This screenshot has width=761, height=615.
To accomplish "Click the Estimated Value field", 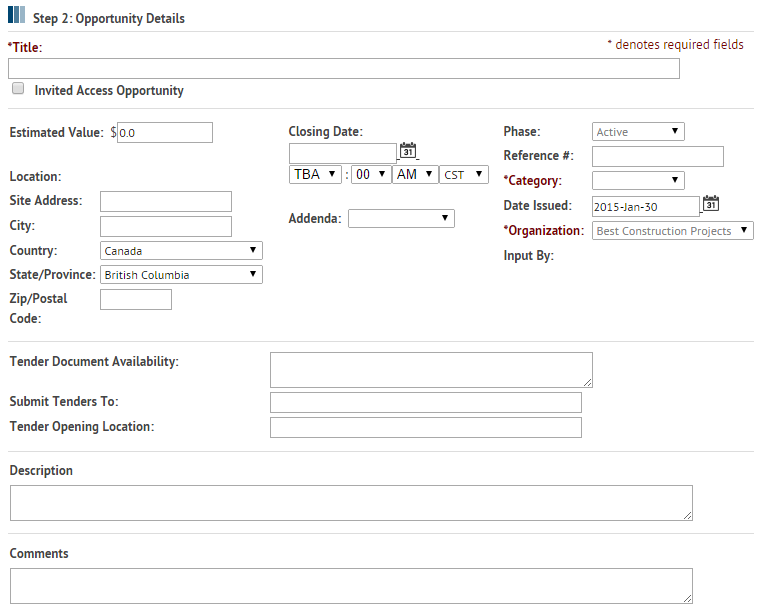I will 165,132.
